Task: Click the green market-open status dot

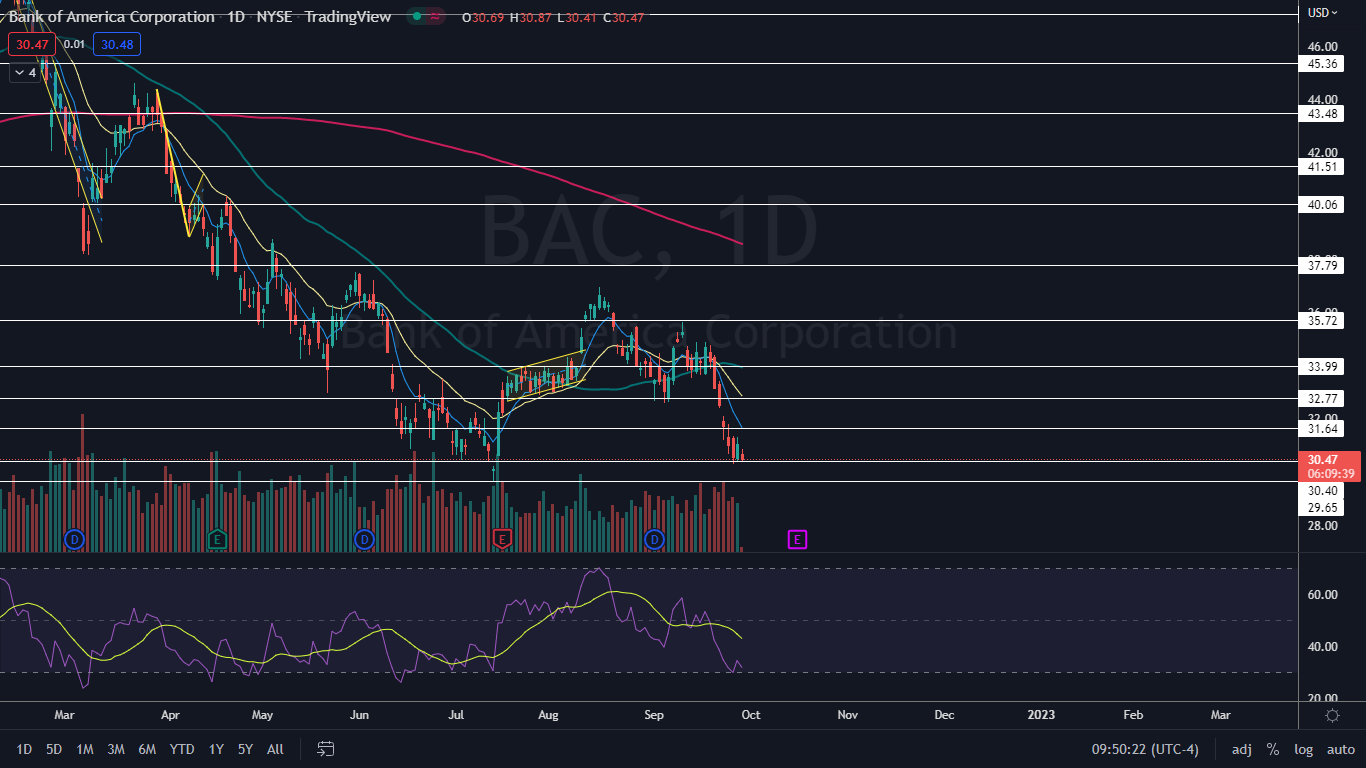Action: [x=417, y=17]
